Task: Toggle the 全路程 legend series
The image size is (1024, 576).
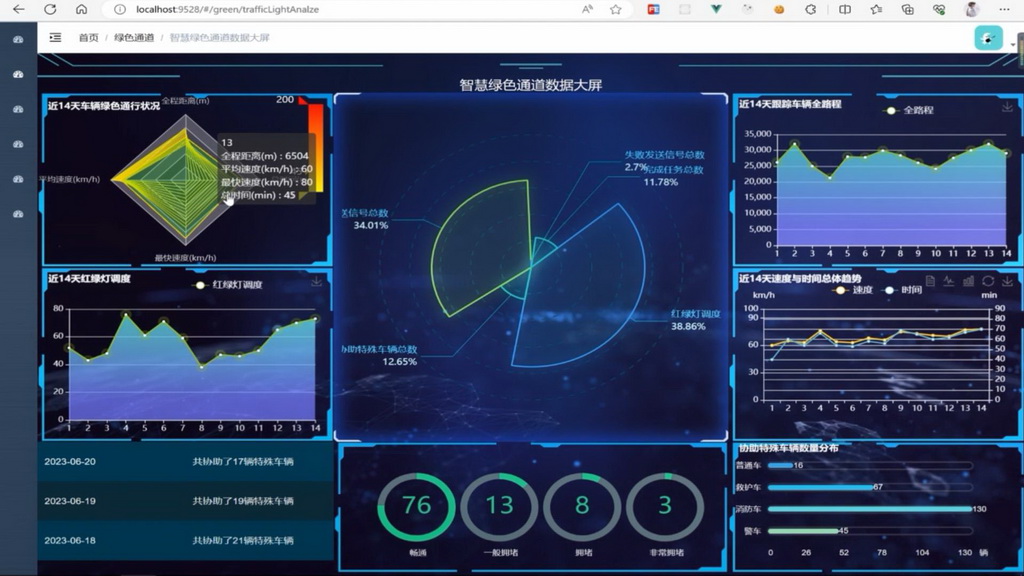Action: pos(910,110)
